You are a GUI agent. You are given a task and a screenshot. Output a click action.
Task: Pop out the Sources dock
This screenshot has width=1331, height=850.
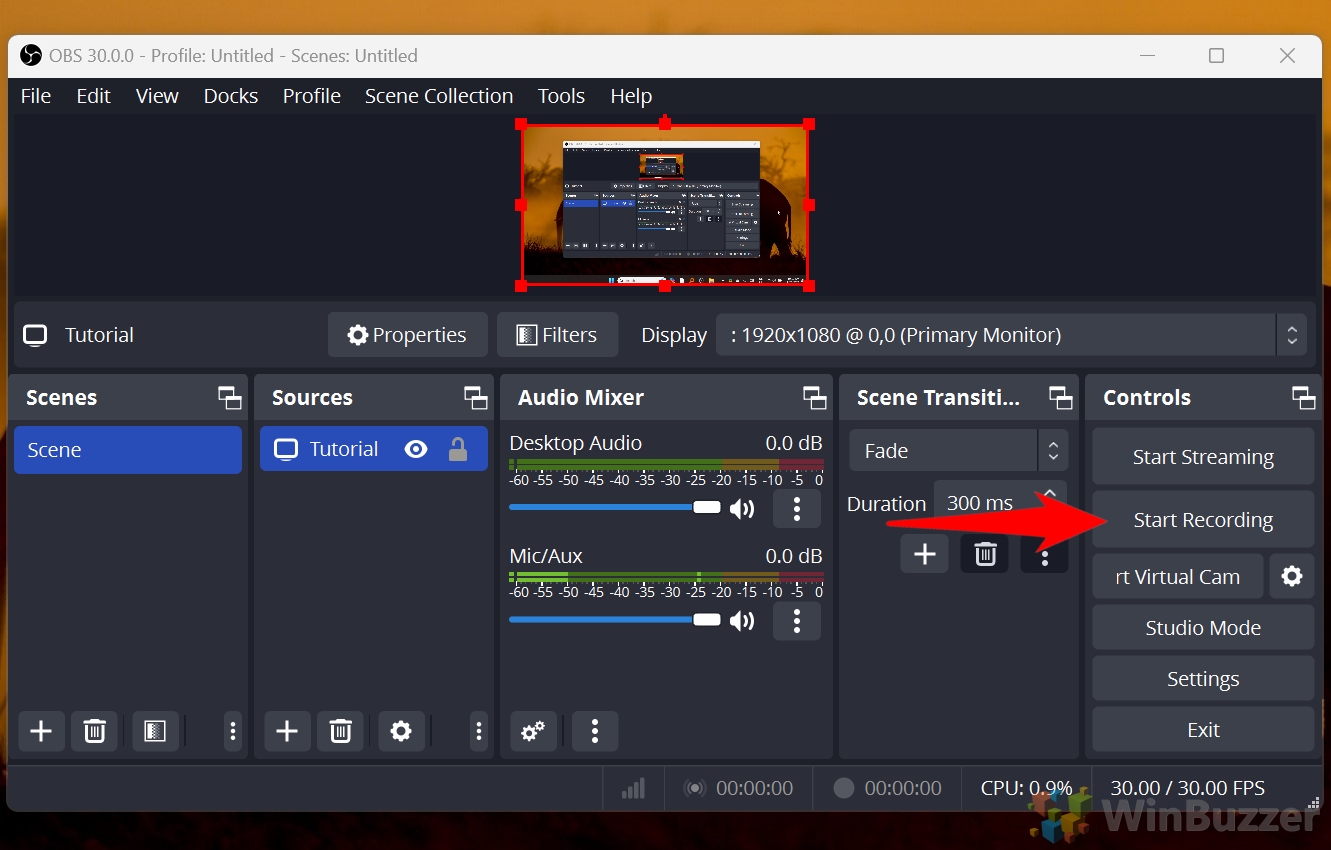476,398
